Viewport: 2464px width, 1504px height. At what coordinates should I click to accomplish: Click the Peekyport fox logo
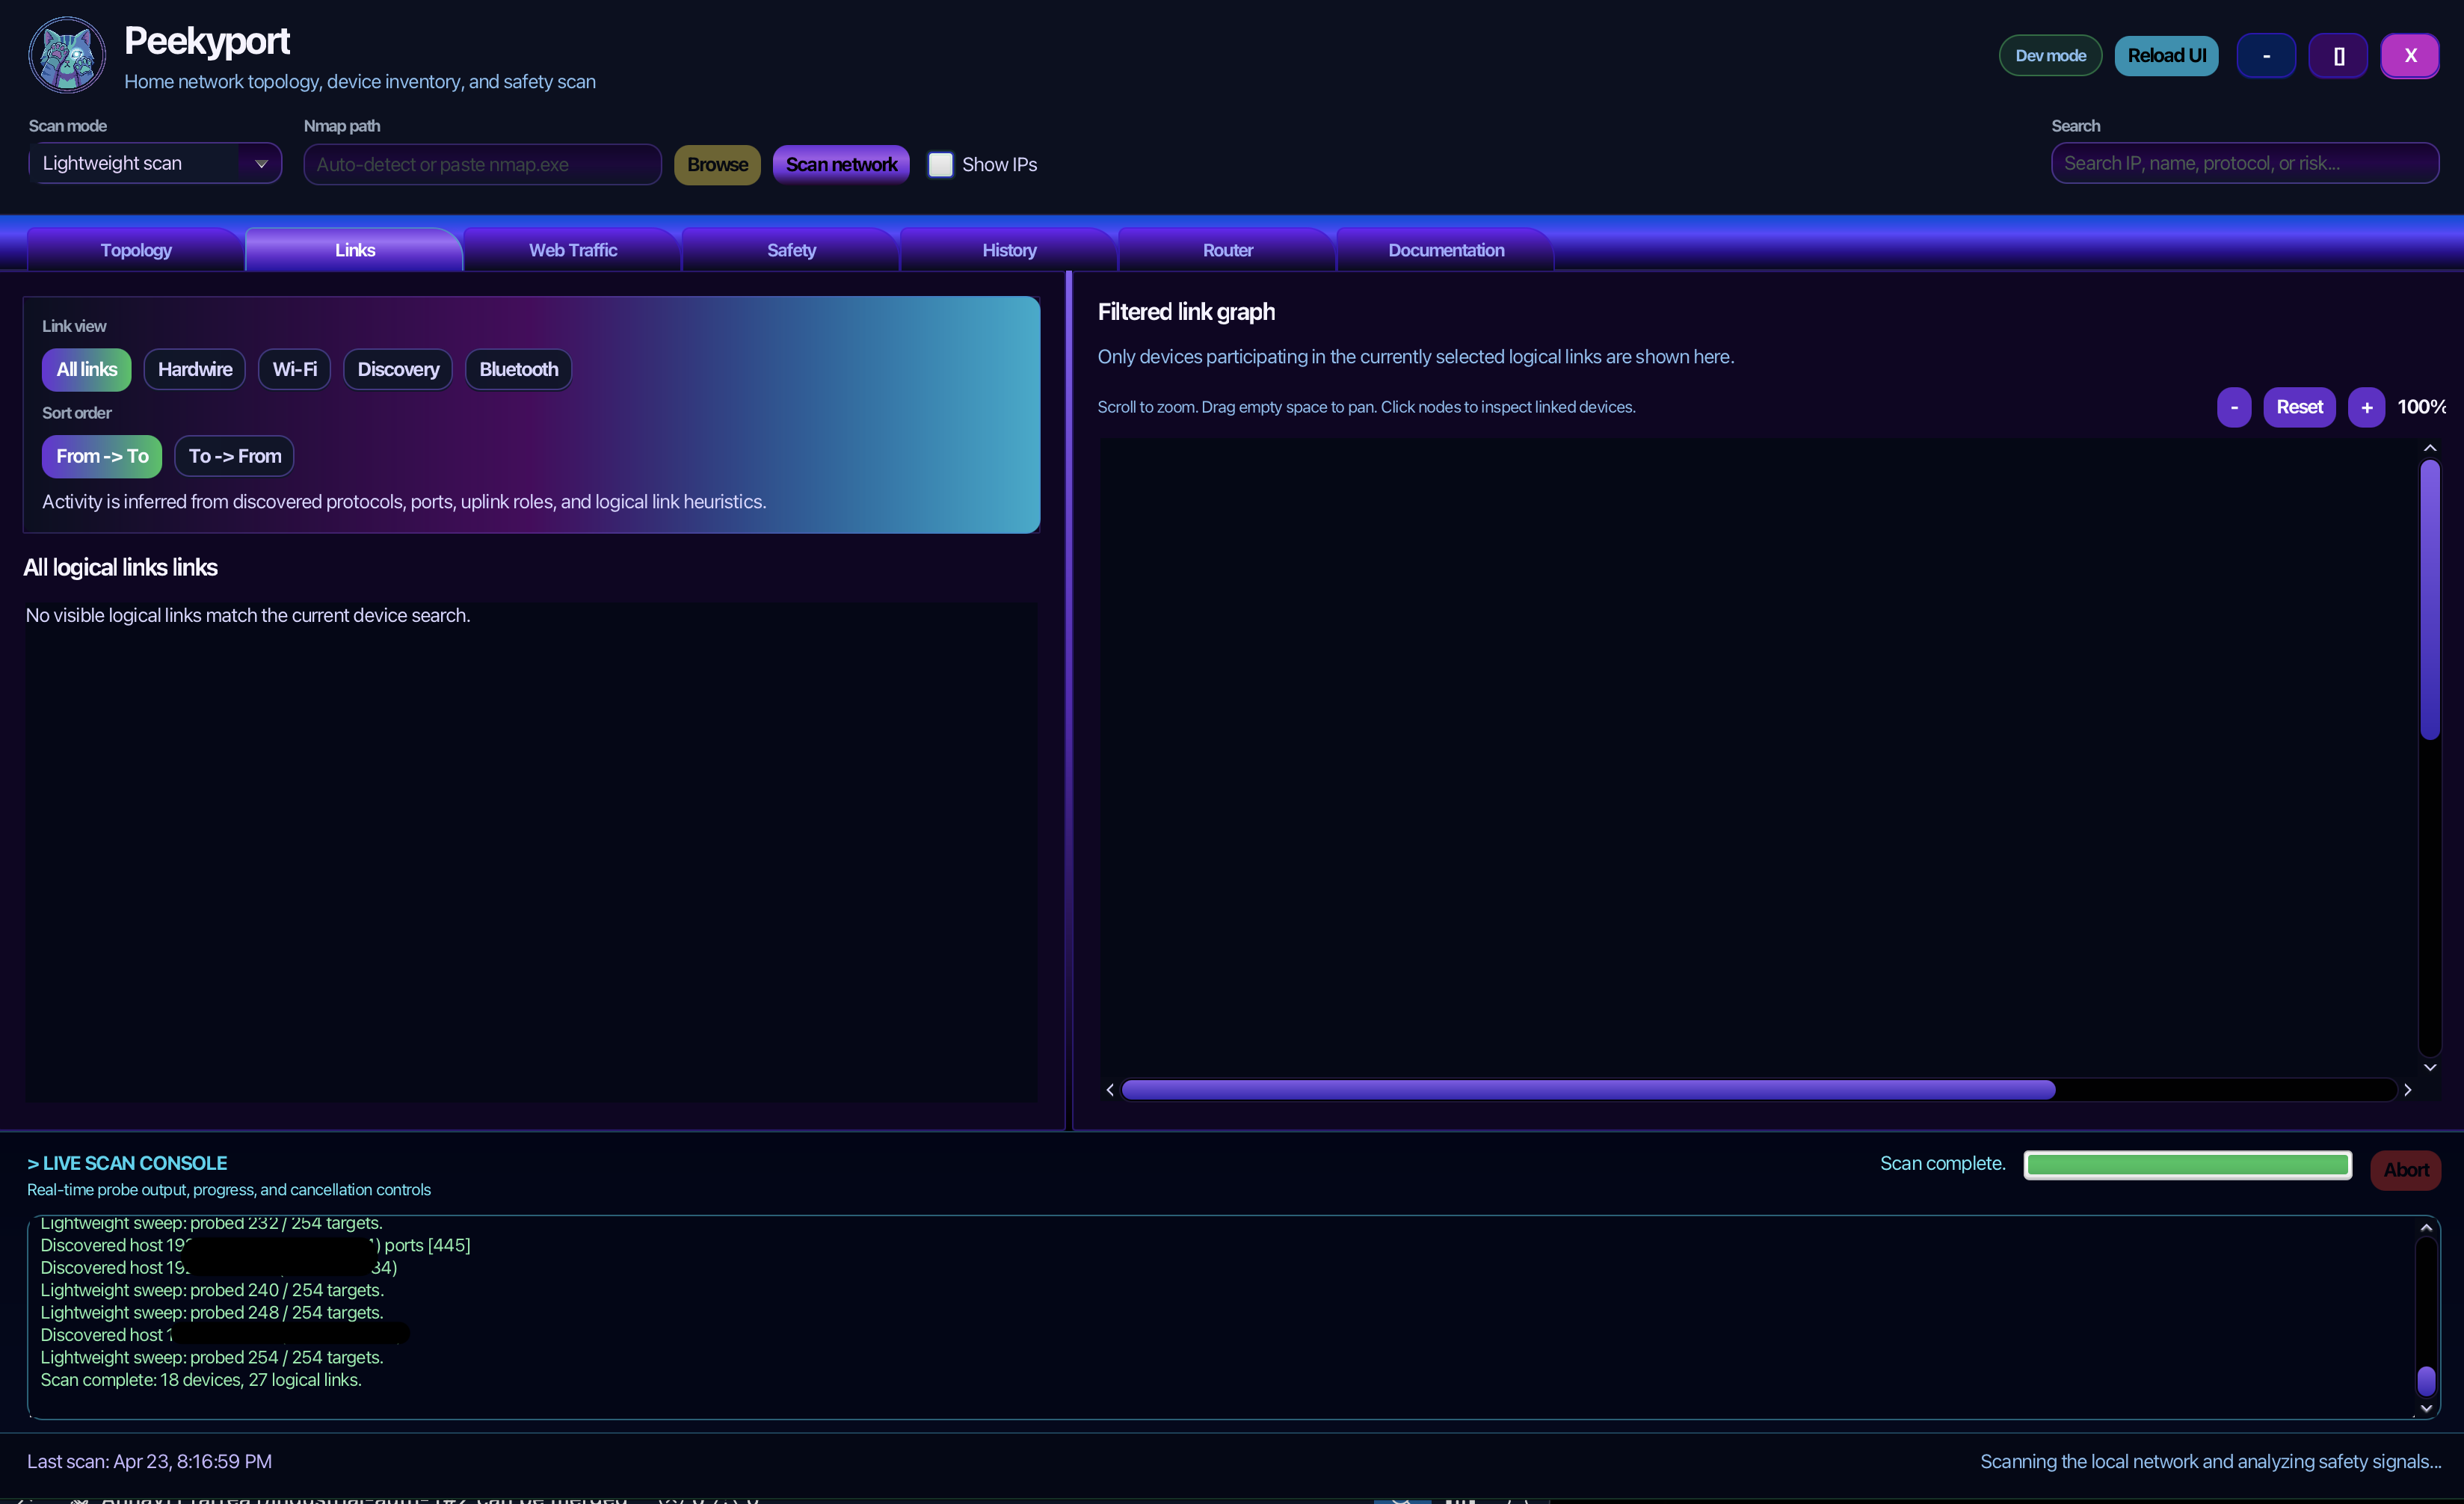coord(67,56)
